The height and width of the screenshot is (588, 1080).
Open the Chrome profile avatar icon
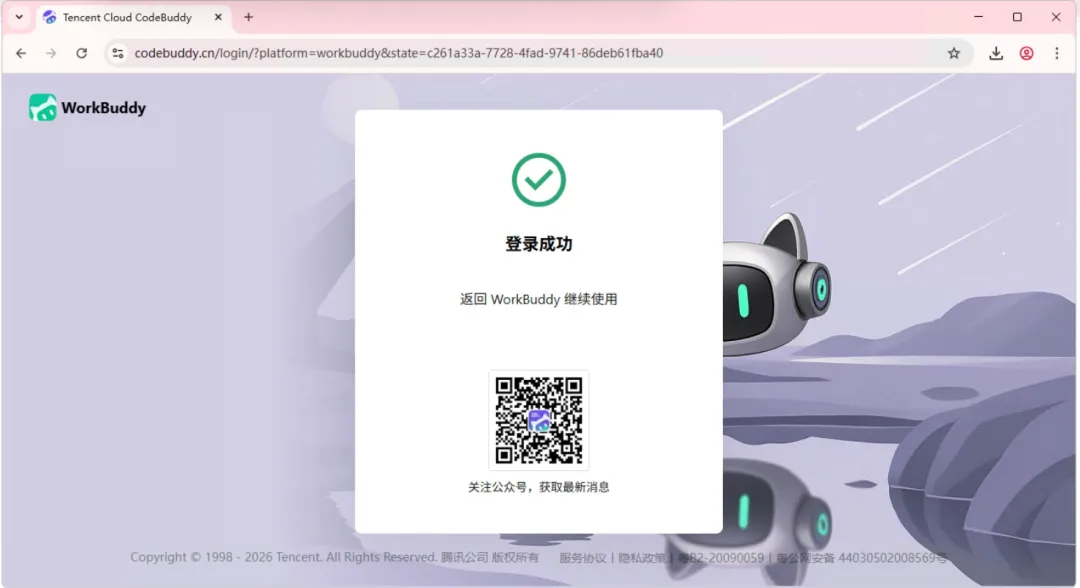[x=1026, y=53]
